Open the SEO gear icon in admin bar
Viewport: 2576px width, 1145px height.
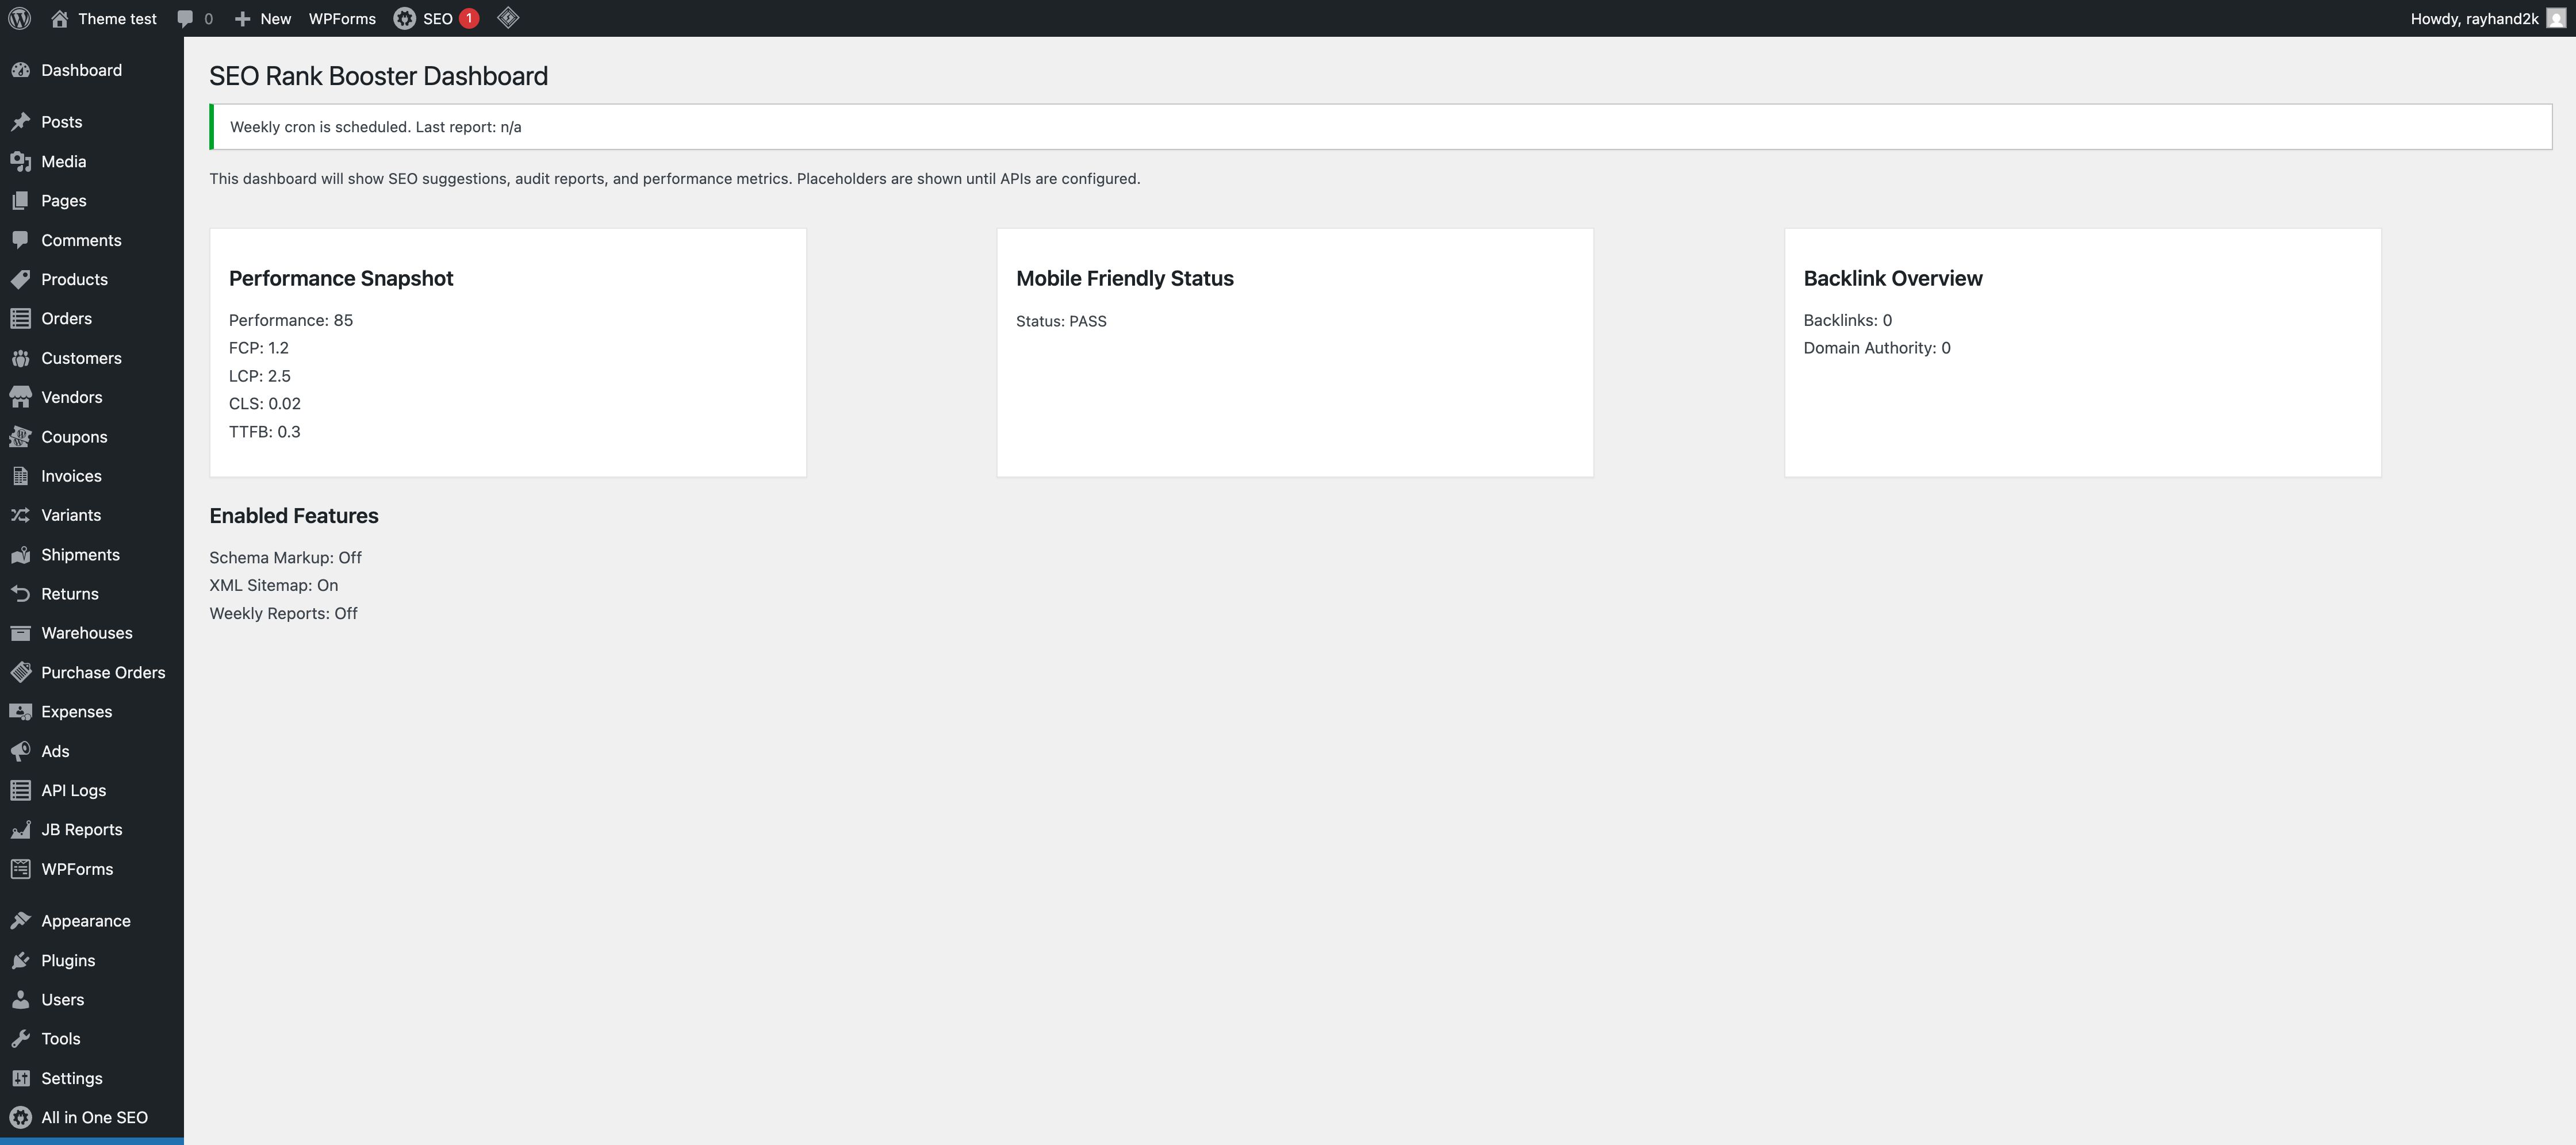pos(404,18)
